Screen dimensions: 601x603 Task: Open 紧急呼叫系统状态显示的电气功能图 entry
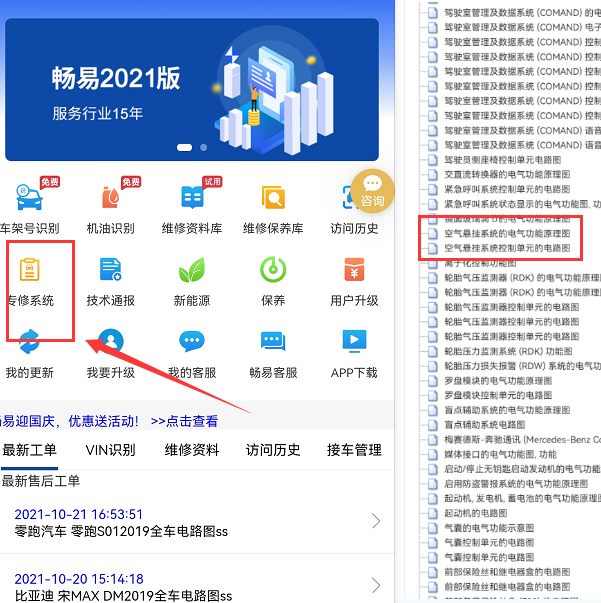[x=523, y=204]
